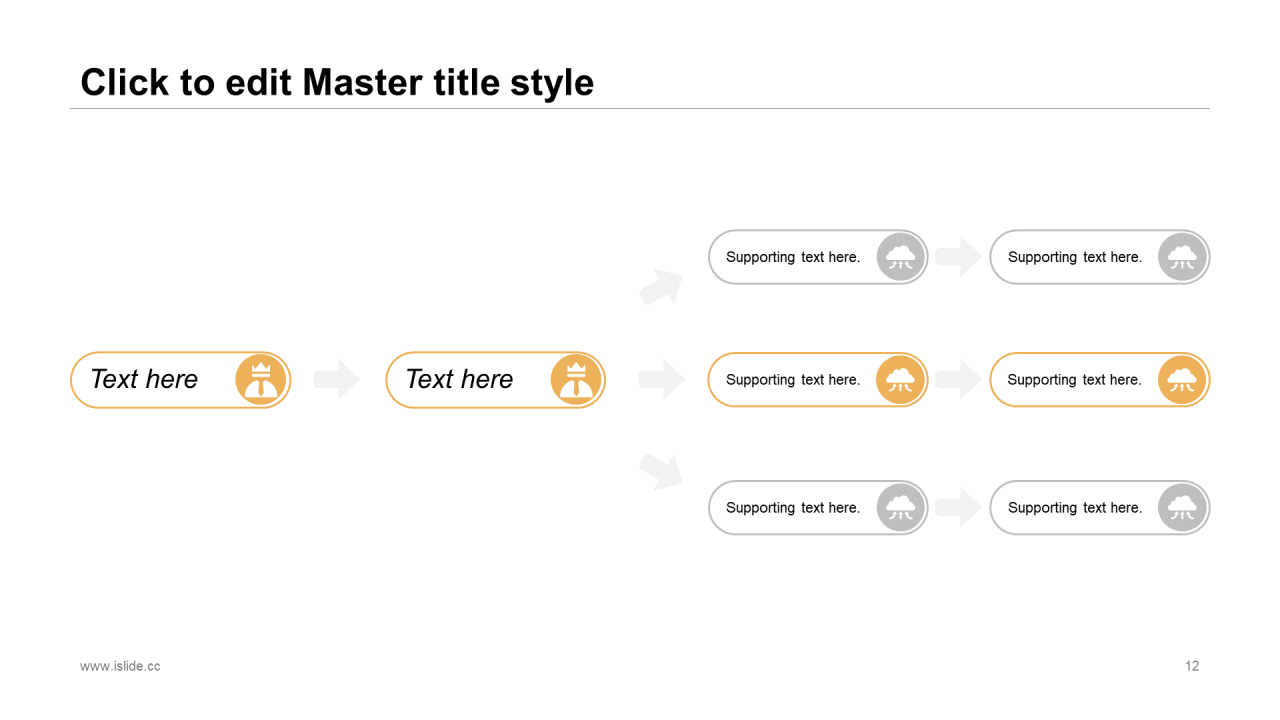The image size is (1280, 720).
Task: Select the first Text here label
Action: (x=144, y=380)
